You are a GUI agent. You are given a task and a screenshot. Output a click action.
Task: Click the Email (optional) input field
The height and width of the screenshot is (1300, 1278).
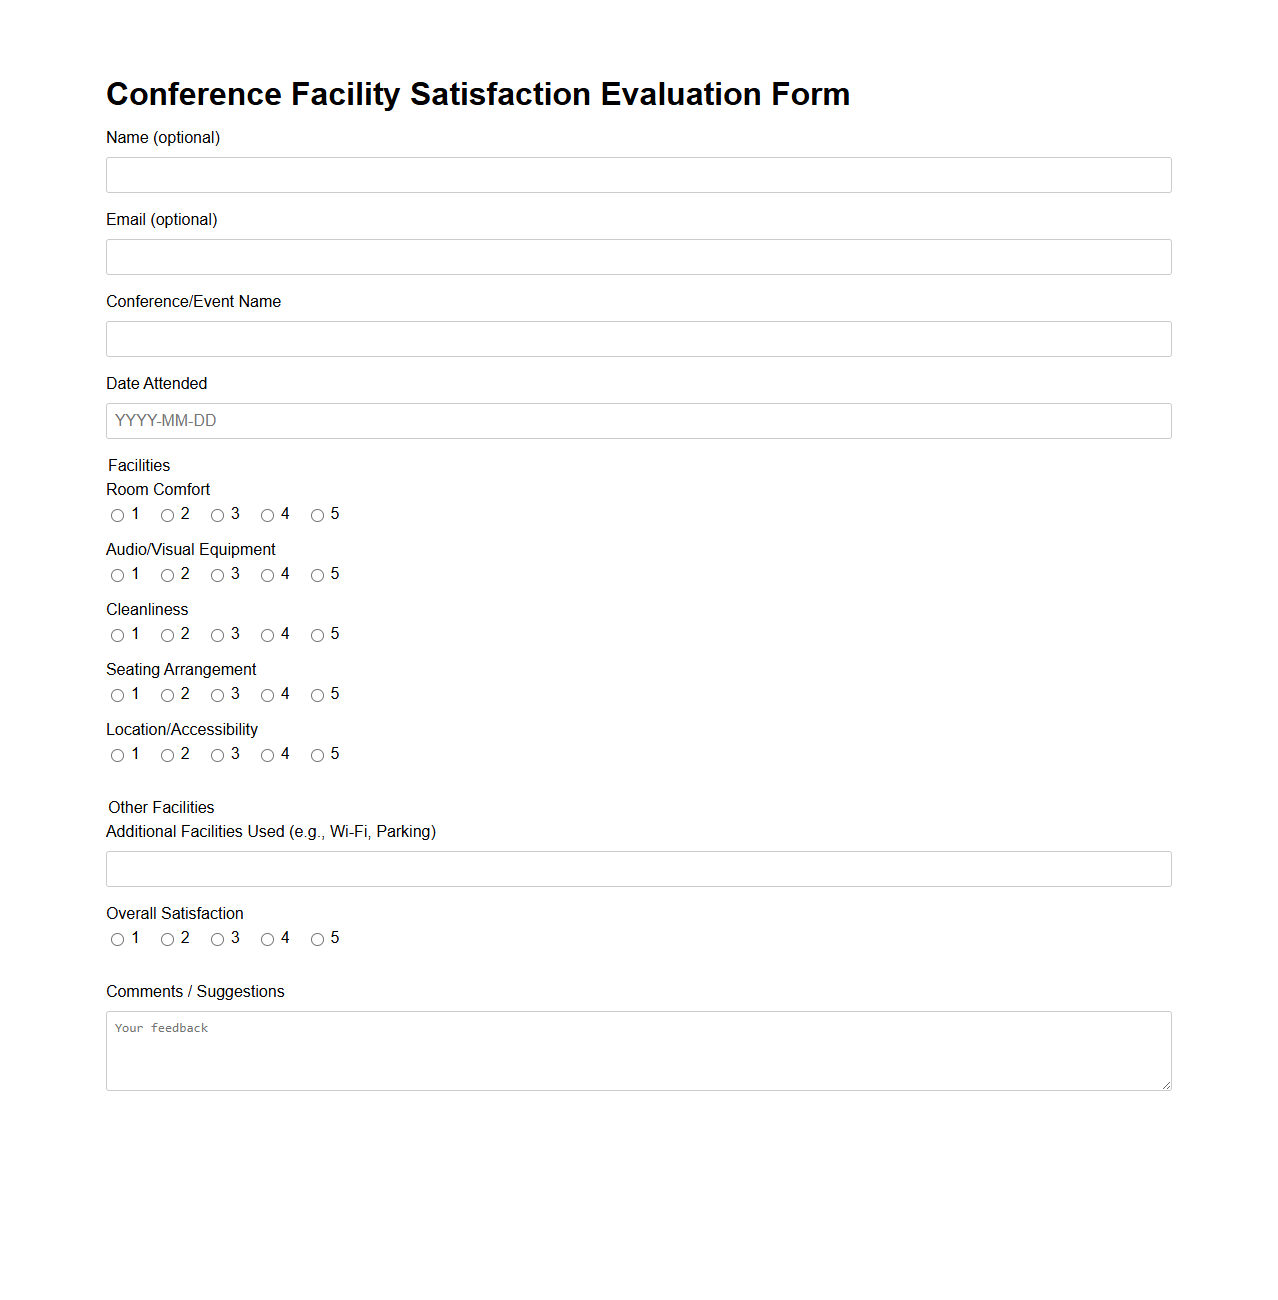pos(638,257)
